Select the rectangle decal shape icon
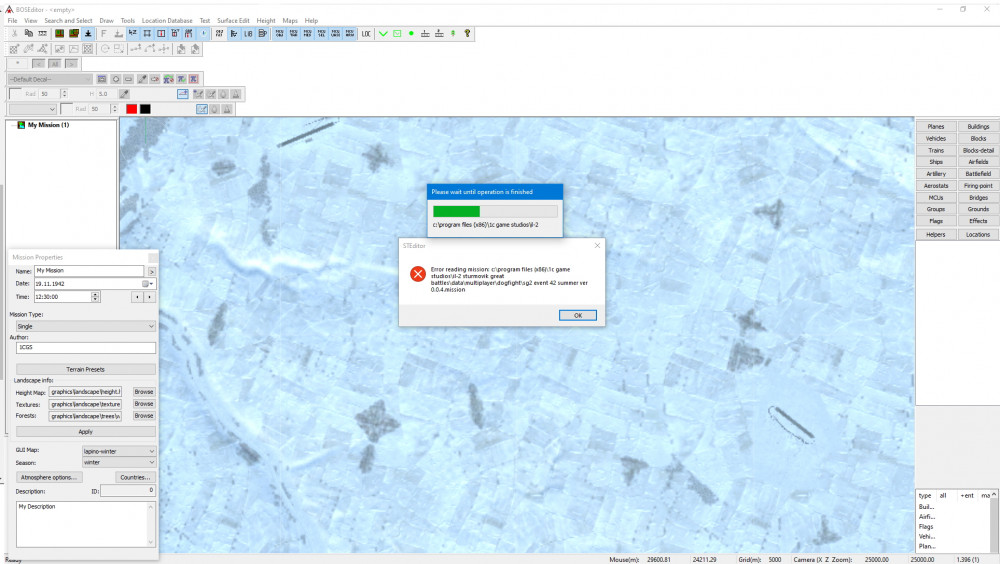 (x=129, y=79)
